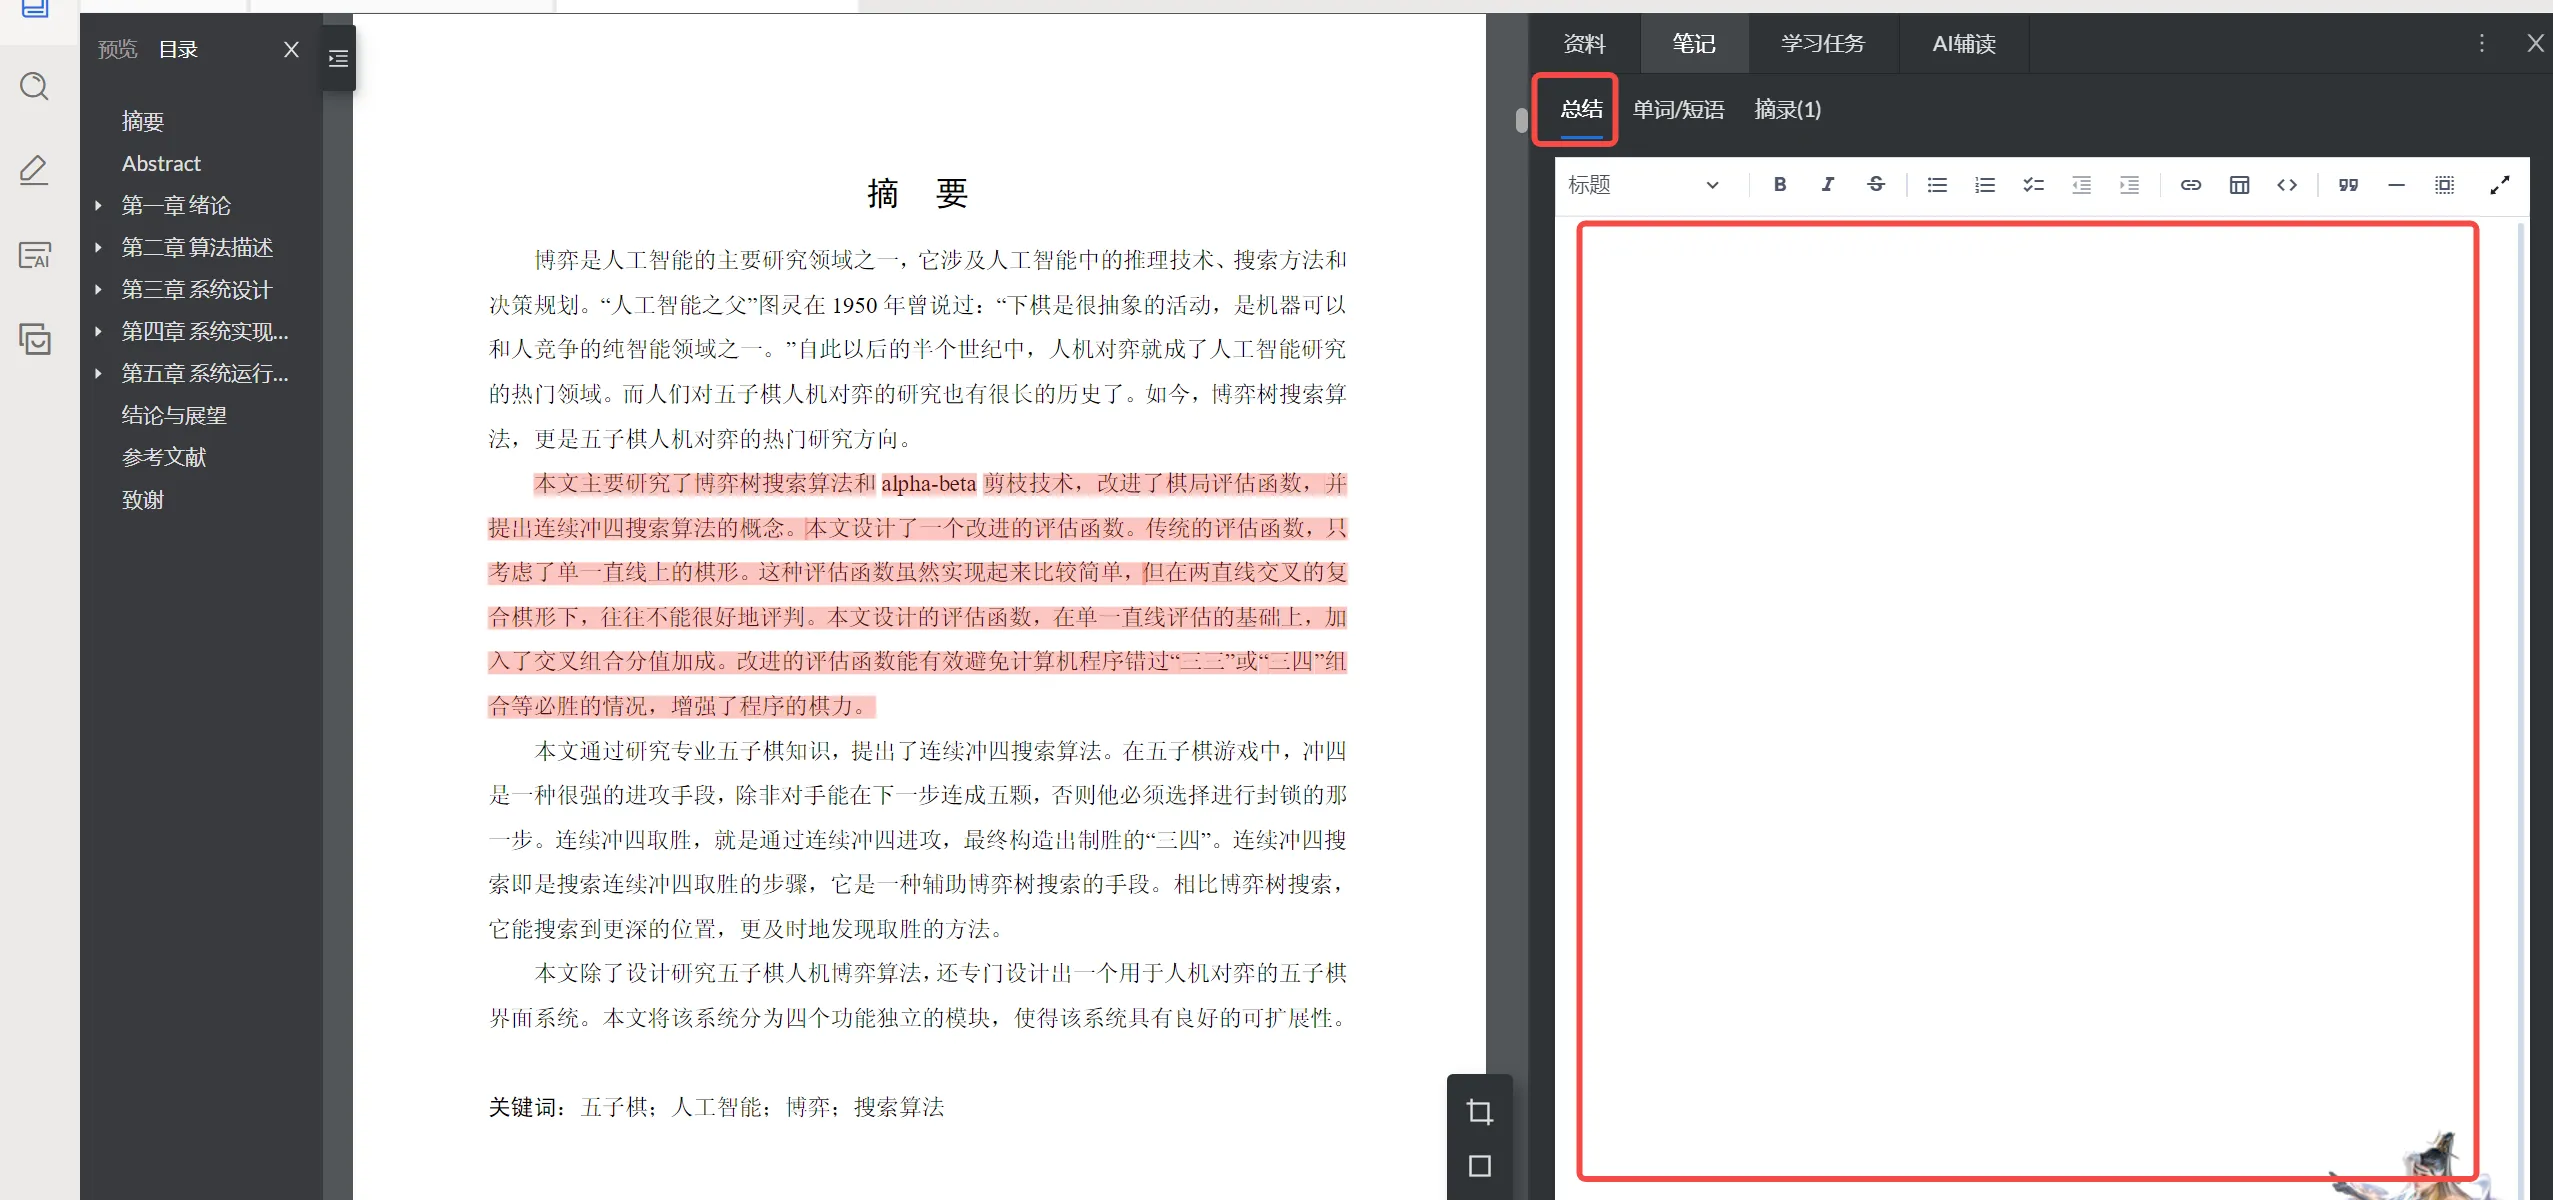Expand the 第三章 系统设计 chapter
The width and height of the screenshot is (2553, 1200).
(x=98, y=290)
